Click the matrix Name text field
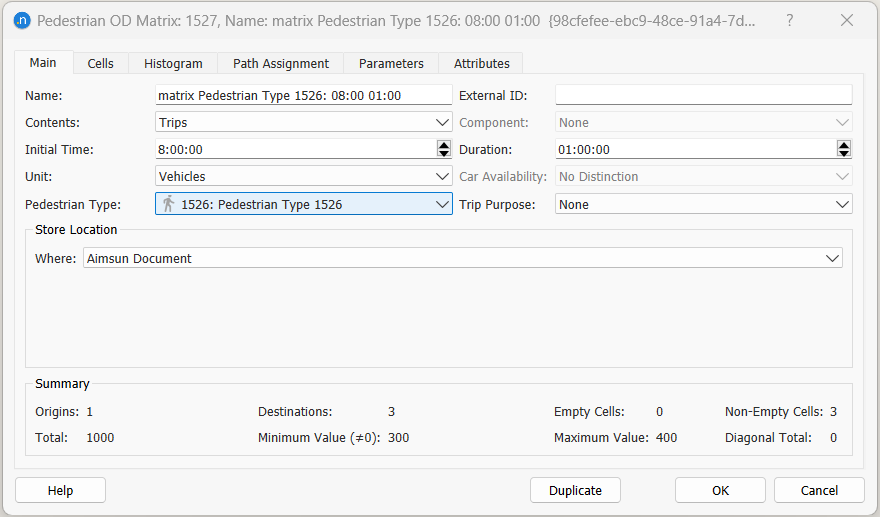 coord(304,95)
